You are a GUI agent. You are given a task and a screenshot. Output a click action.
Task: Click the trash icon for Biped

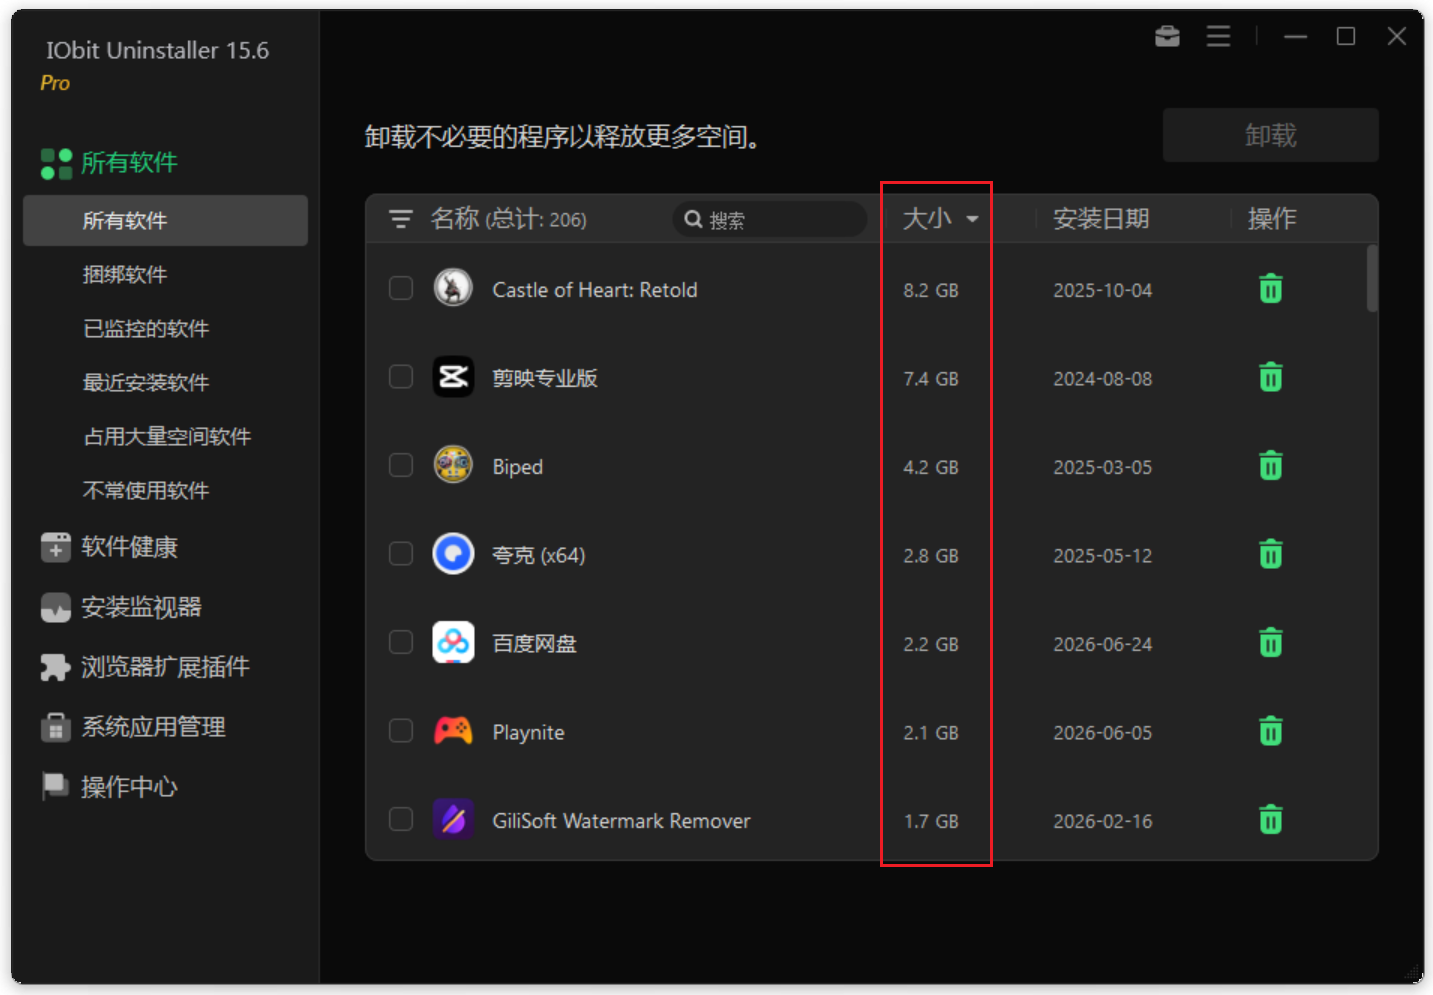pos(1270,466)
